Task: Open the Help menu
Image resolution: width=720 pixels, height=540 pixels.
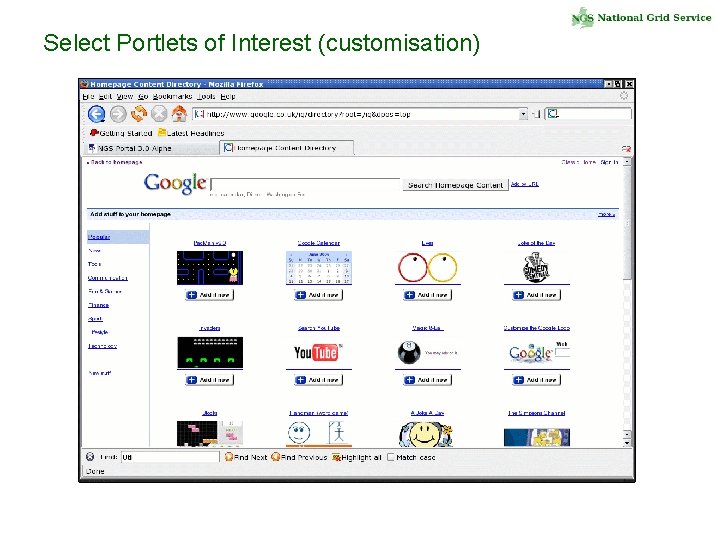Action: pos(228,96)
